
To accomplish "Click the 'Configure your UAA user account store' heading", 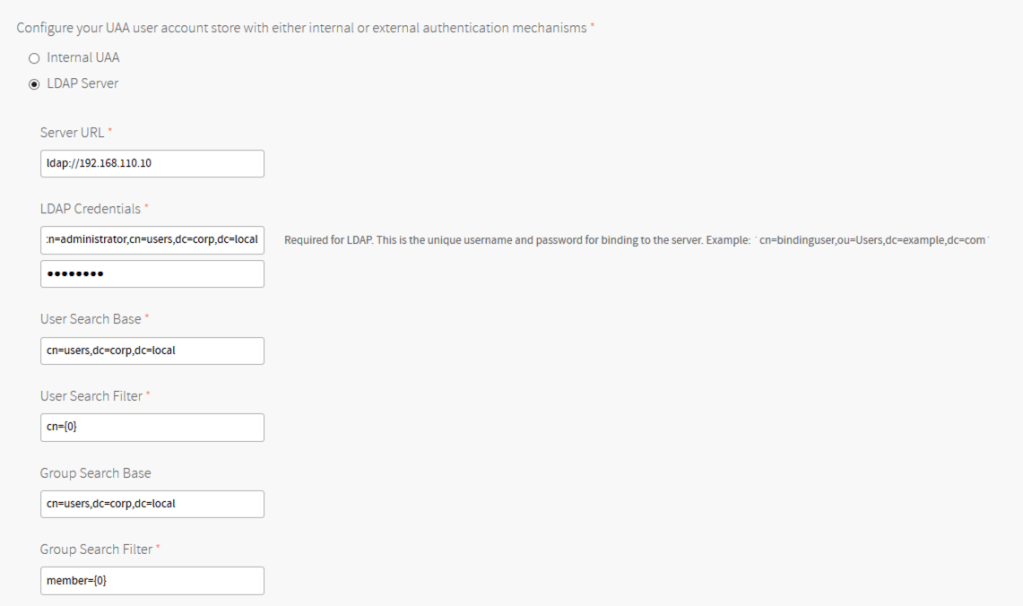I will [302, 26].
